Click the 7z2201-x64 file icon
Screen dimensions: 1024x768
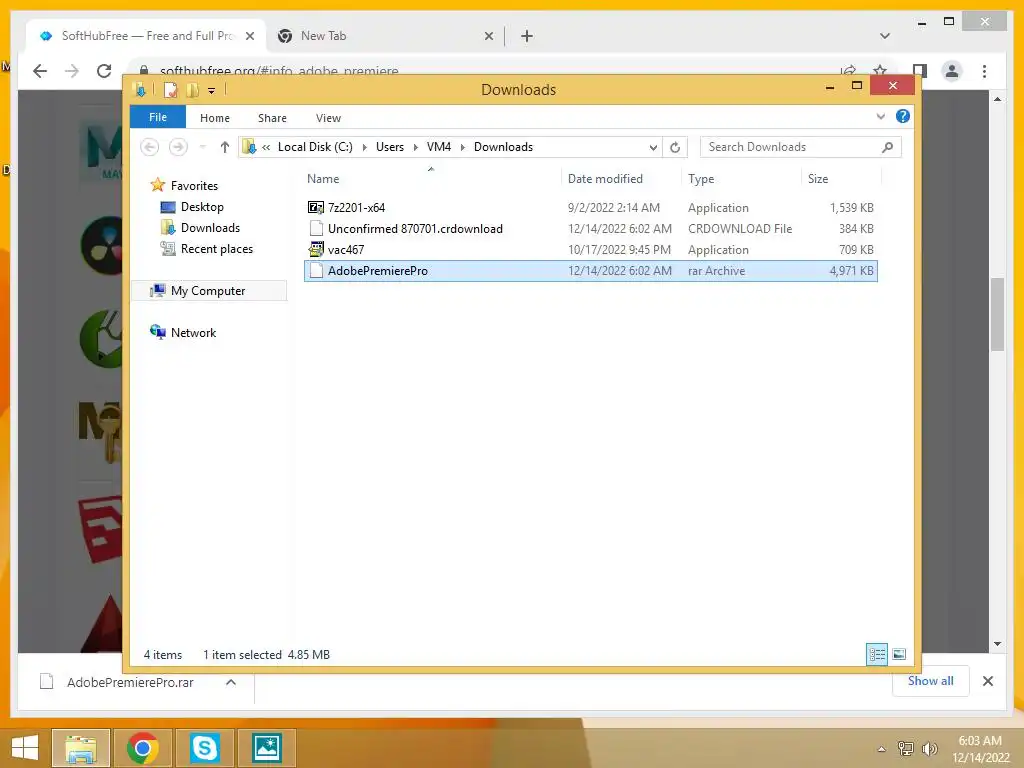(315, 208)
